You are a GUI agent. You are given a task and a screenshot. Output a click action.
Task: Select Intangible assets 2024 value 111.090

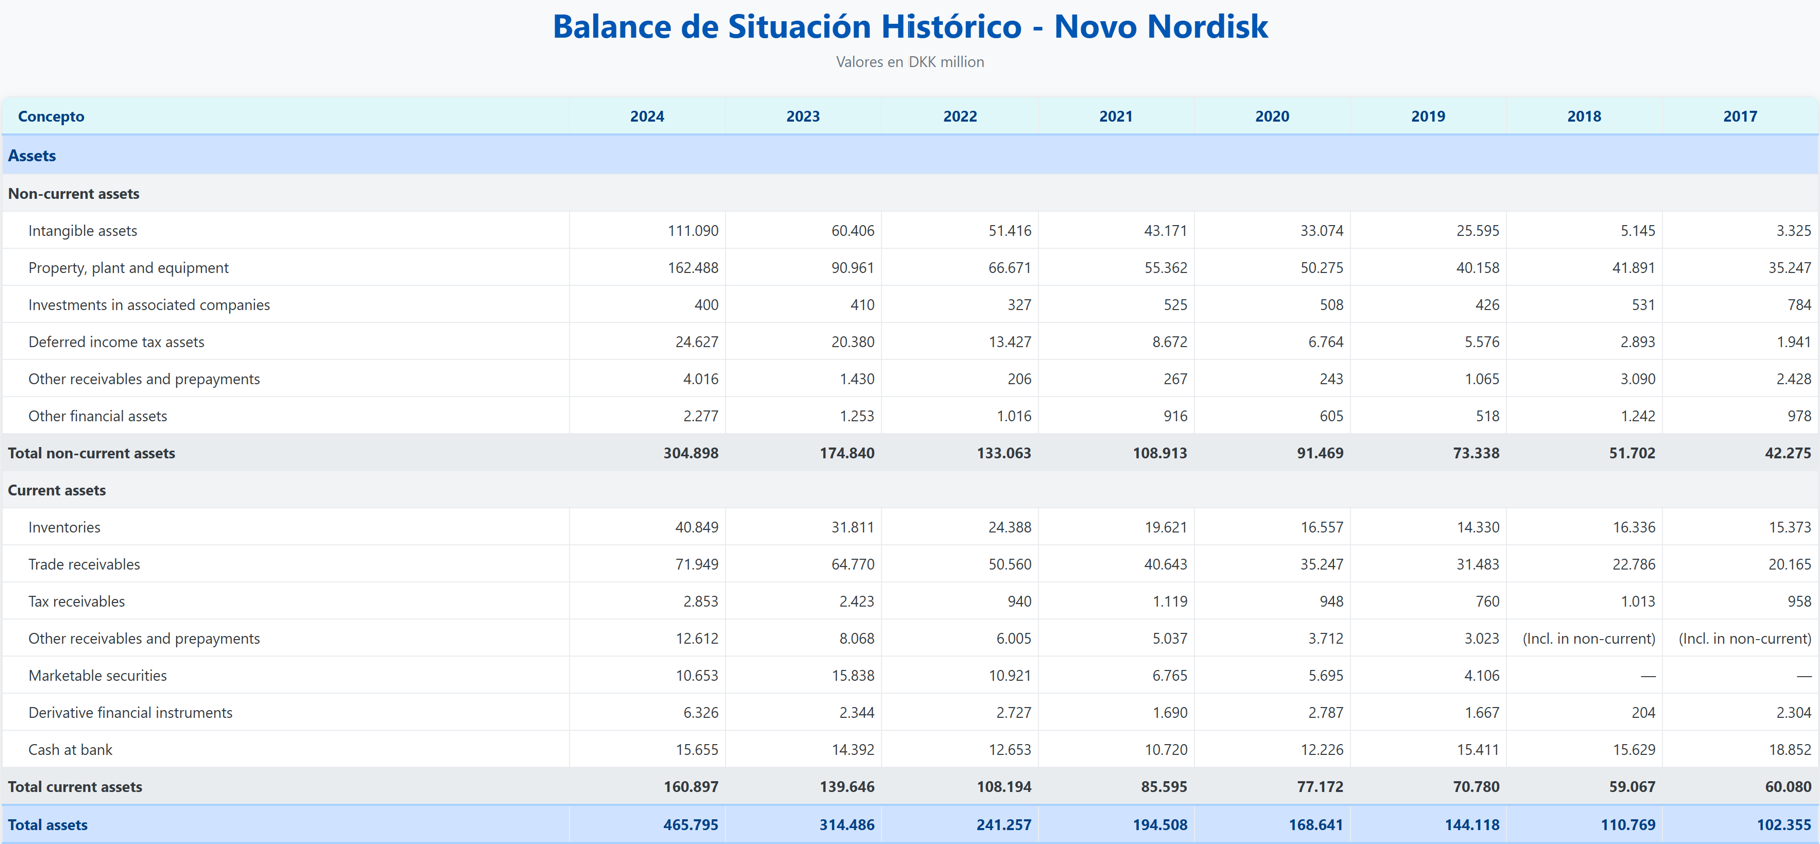[693, 230]
